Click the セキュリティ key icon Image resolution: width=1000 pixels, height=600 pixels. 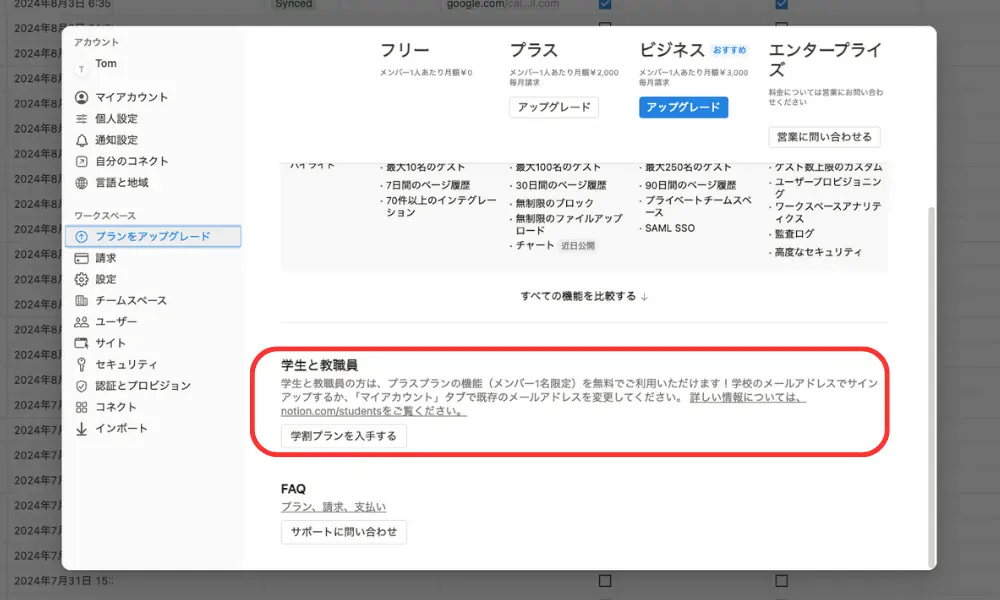[82, 364]
